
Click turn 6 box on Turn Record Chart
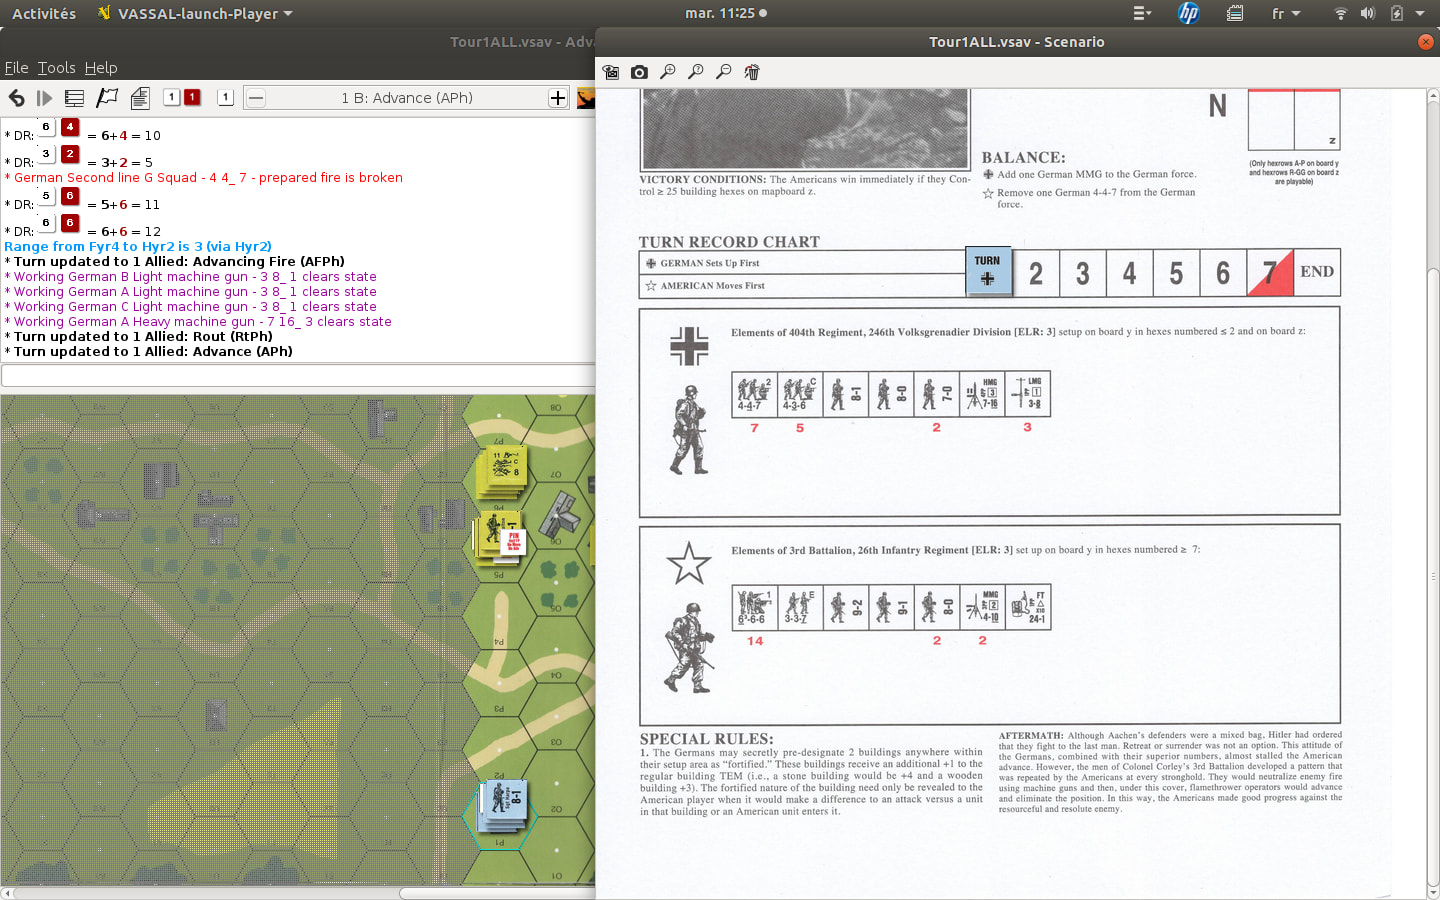tap(1223, 273)
